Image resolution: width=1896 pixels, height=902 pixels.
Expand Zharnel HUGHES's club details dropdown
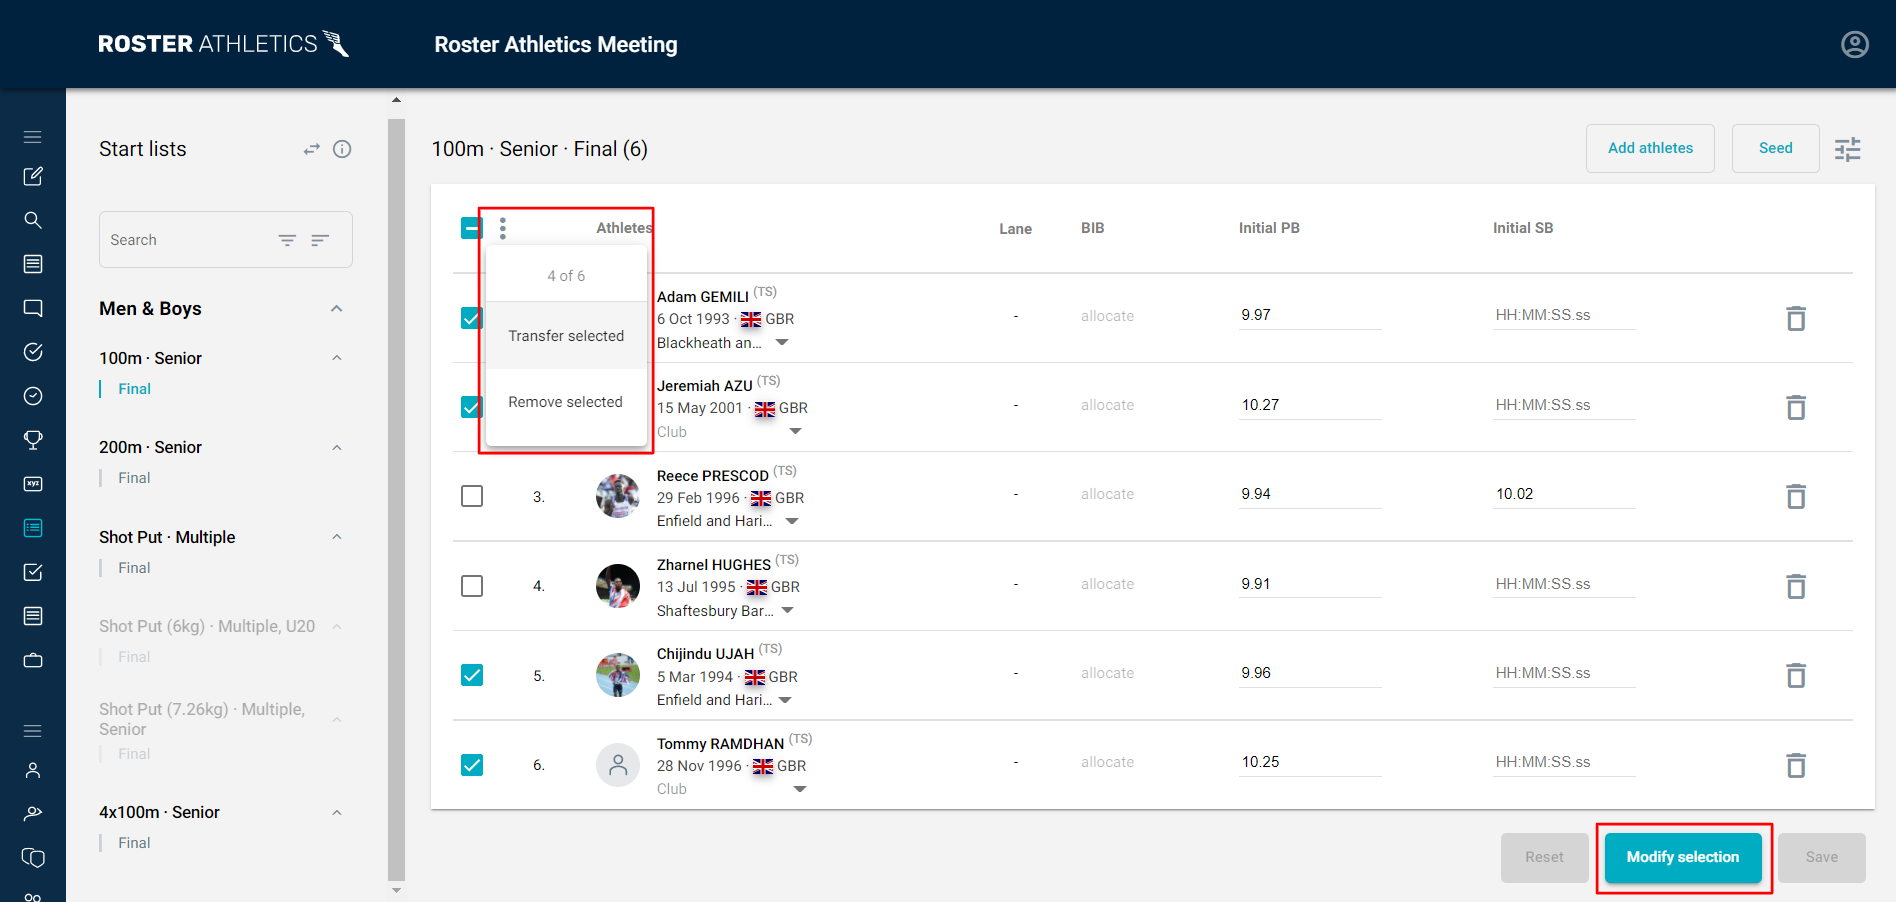788,610
